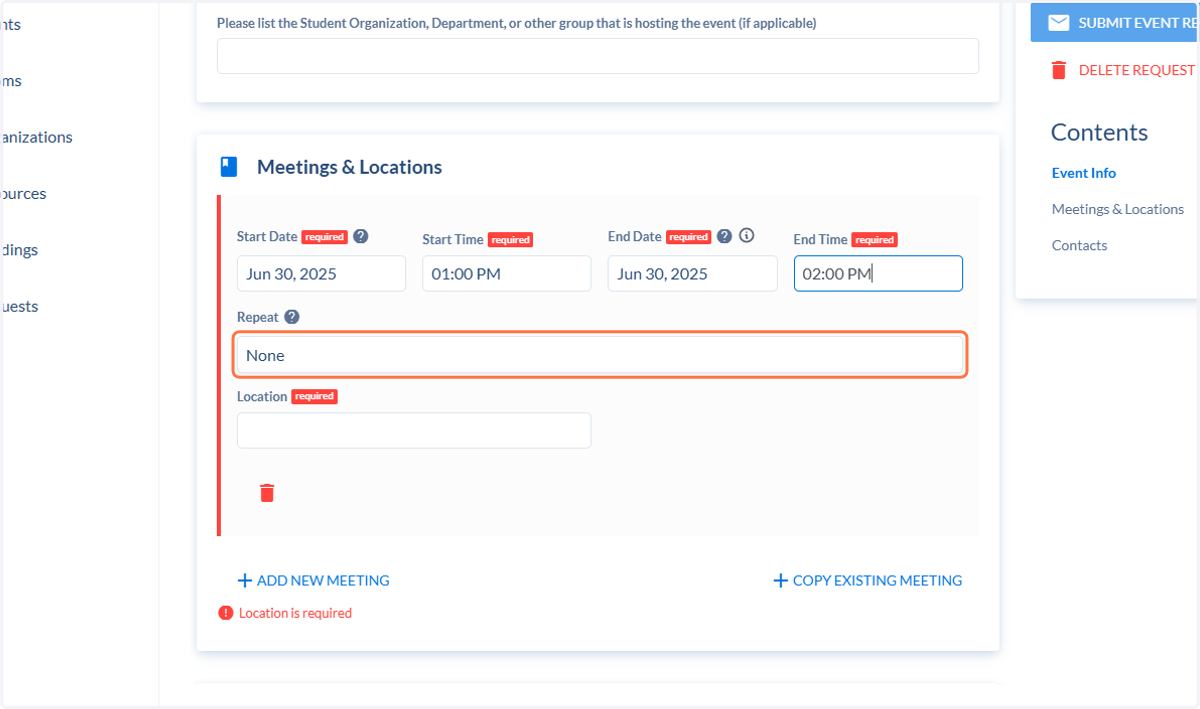
Task: Click the red trash icon under Location field
Action: tap(267, 493)
